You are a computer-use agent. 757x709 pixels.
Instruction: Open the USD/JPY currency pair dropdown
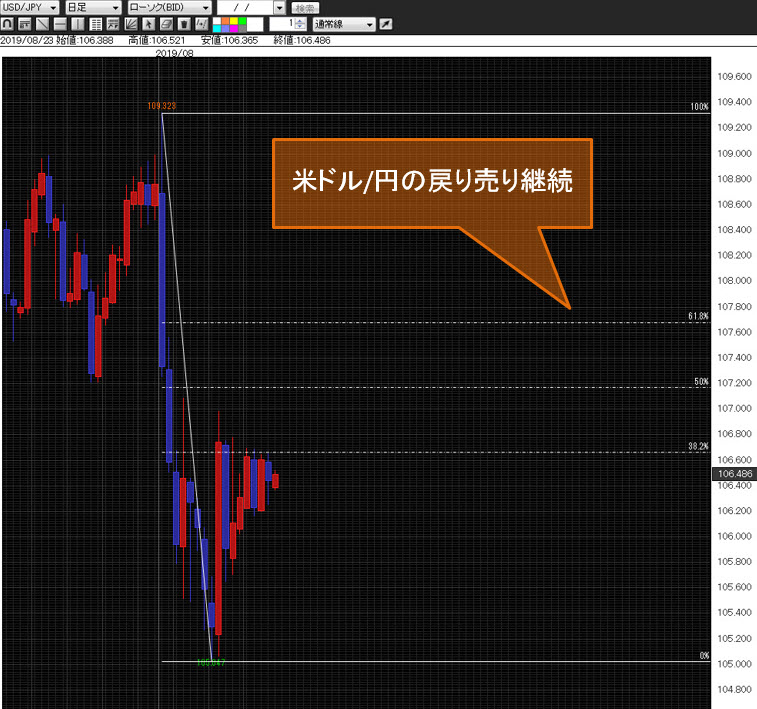(30, 8)
